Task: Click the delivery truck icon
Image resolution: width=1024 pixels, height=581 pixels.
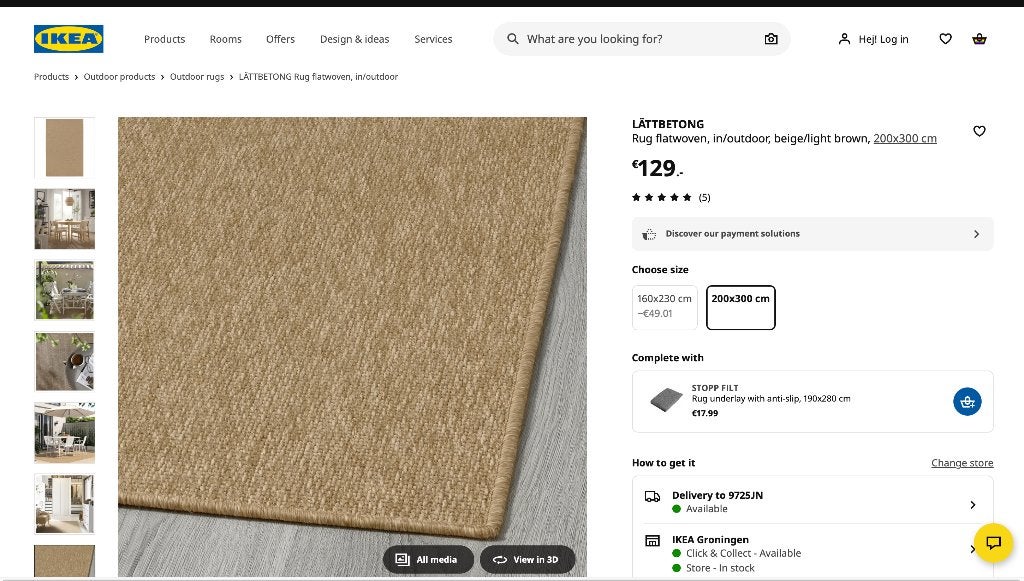Action: click(x=652, y=497)
